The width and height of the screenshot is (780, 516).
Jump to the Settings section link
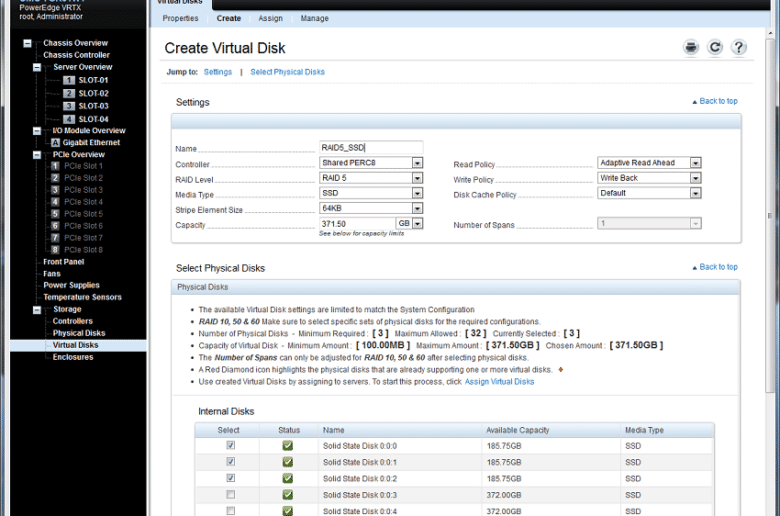(x=218, y=72)
